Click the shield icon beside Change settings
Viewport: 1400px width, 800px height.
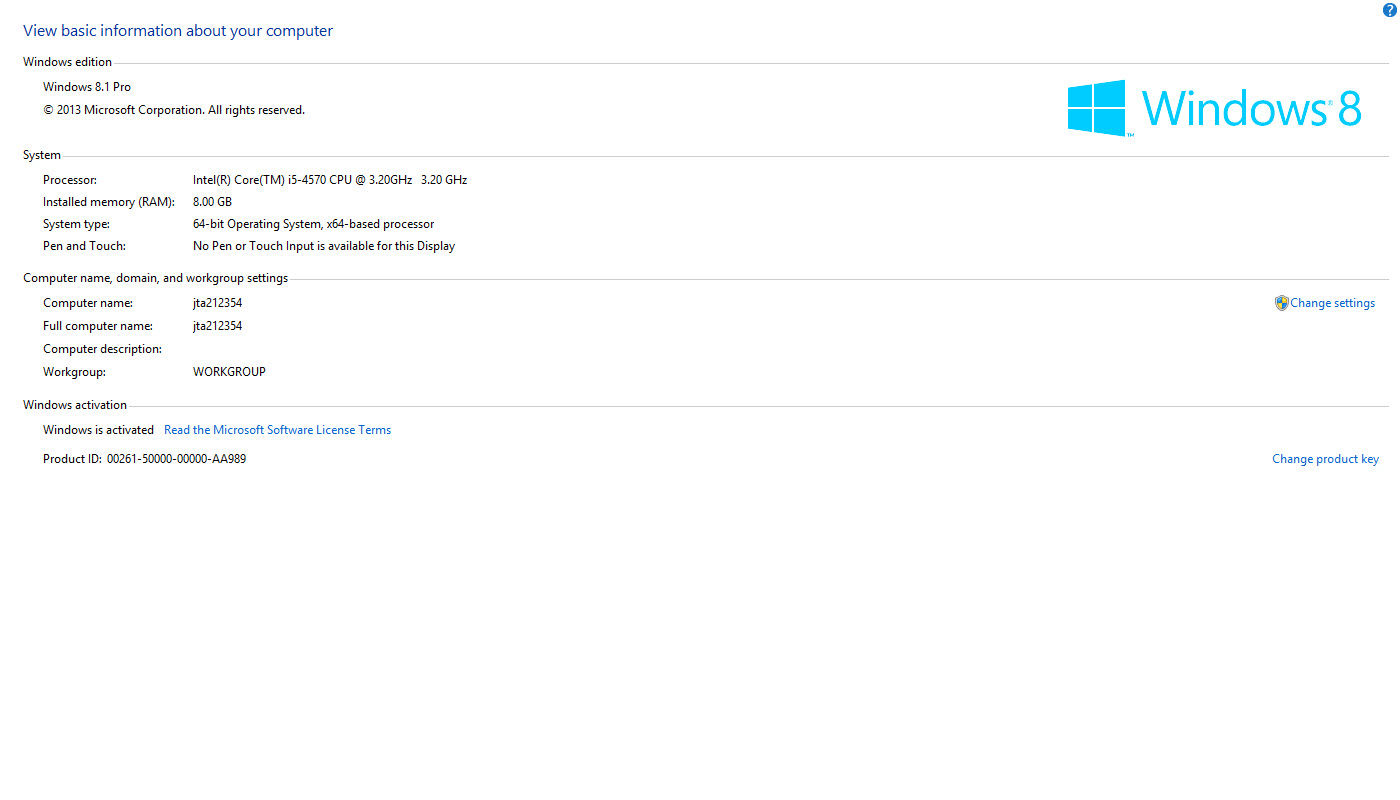pos(1281,303)
